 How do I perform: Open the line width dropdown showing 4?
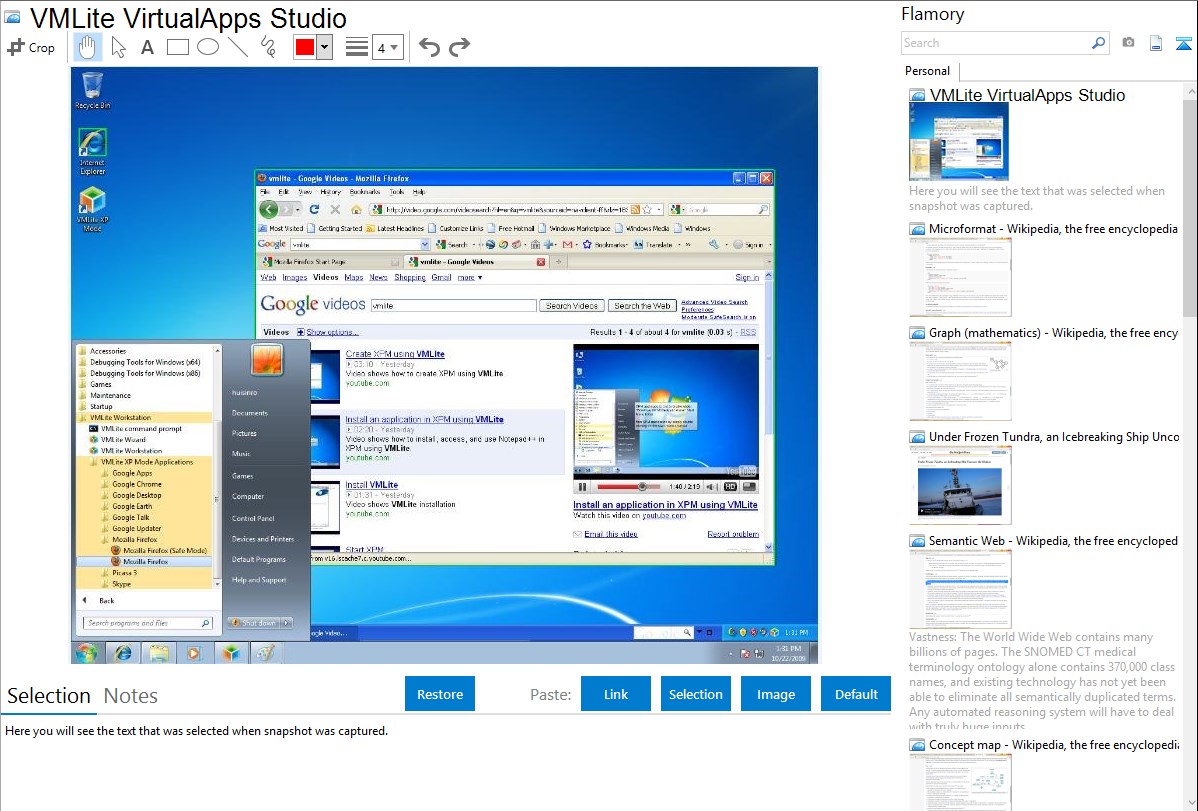(x=387, y=48)
